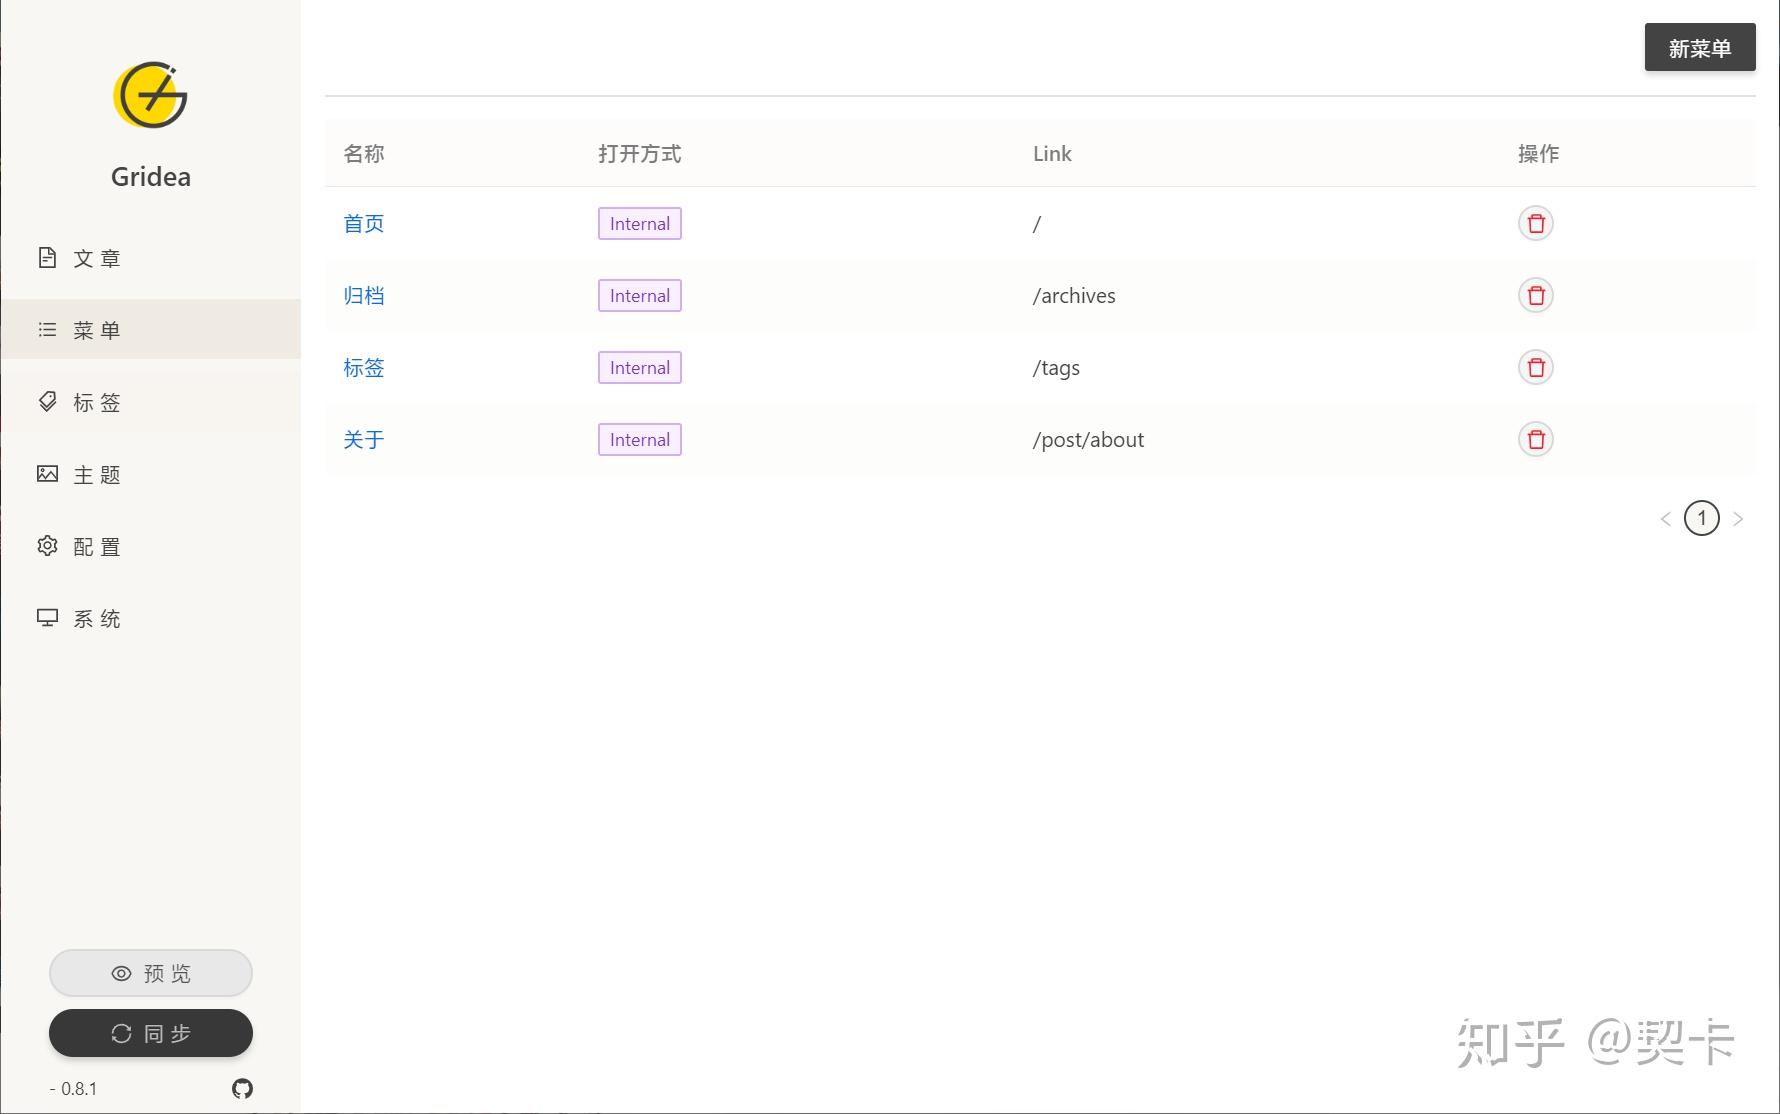The height and width of the screenshot is (1114, 1780).
Task: Click the Internal tag on 首页 row
Action: (639, 223)
